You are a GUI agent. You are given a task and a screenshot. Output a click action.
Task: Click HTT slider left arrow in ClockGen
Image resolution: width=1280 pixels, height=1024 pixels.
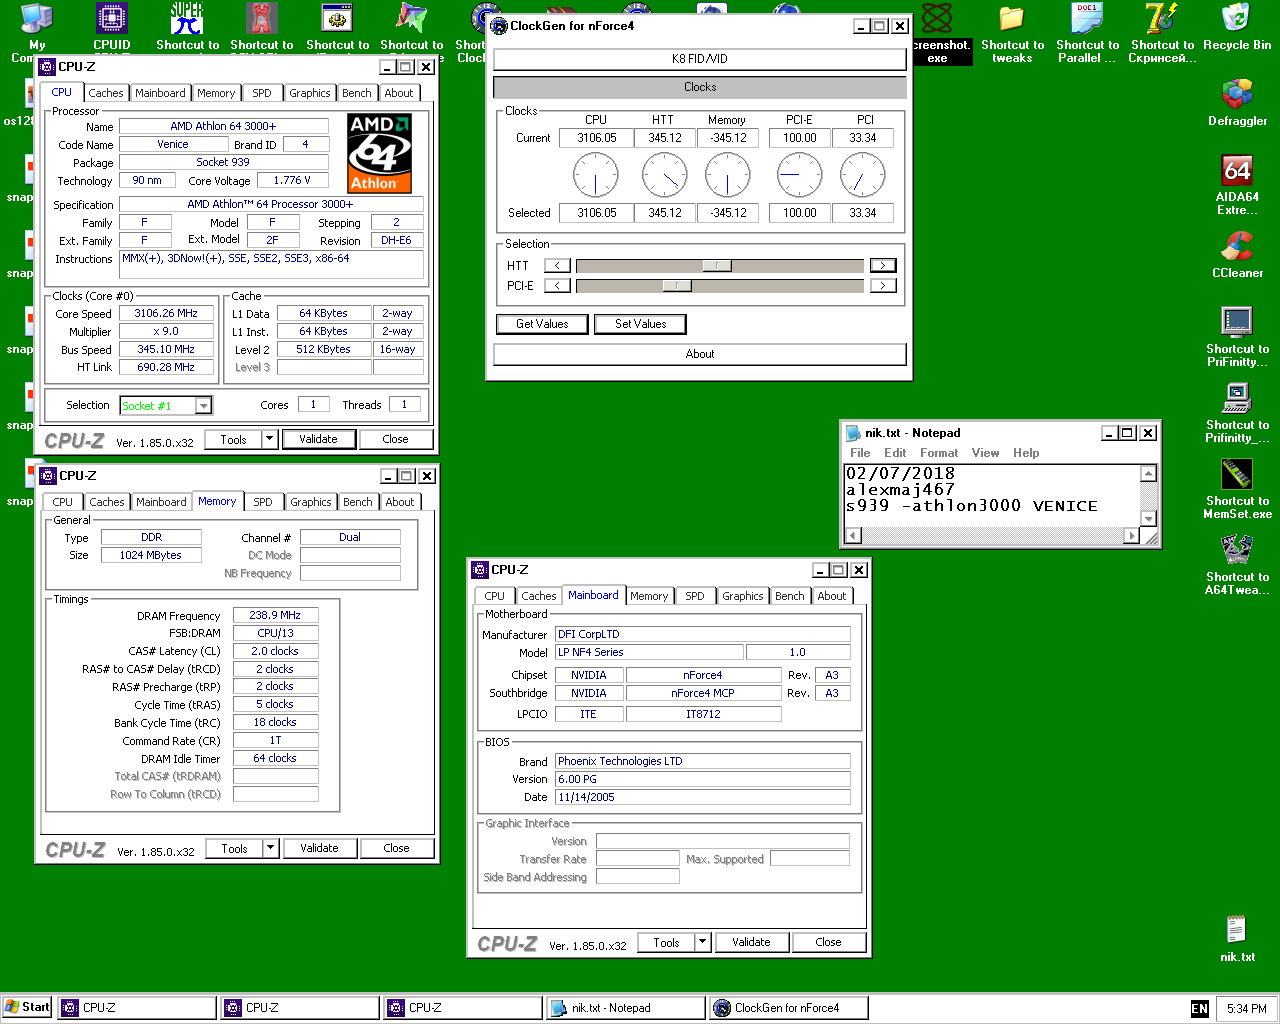pos(557,266)
